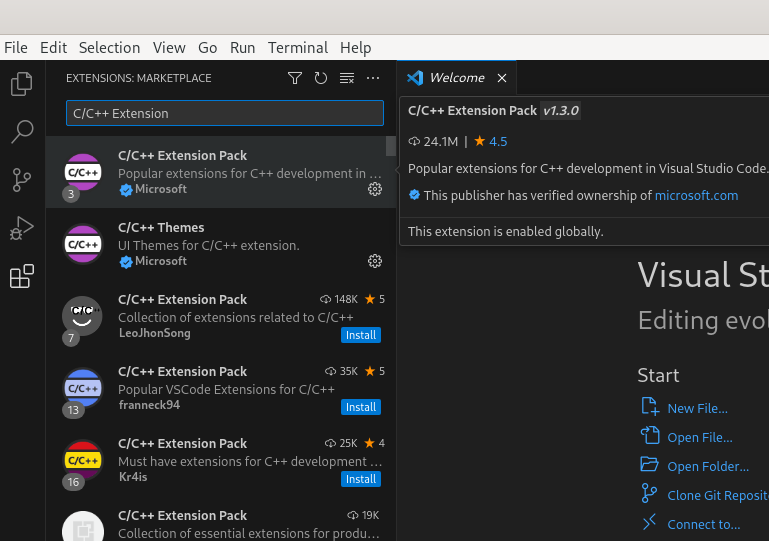Open the Terminal menu
Image resolution: width=769 pixels, height=541 pixels.
[297, 48]
